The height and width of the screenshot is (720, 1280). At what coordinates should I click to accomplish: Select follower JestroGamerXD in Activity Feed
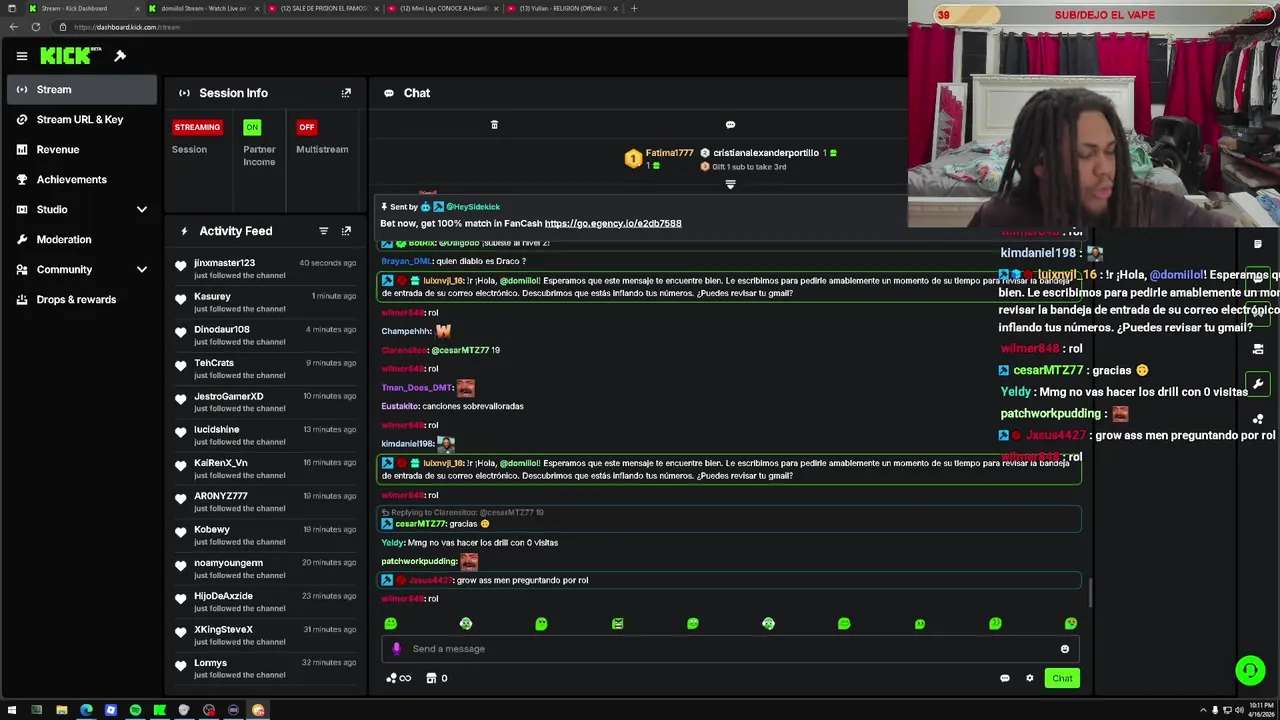point(229,397)
